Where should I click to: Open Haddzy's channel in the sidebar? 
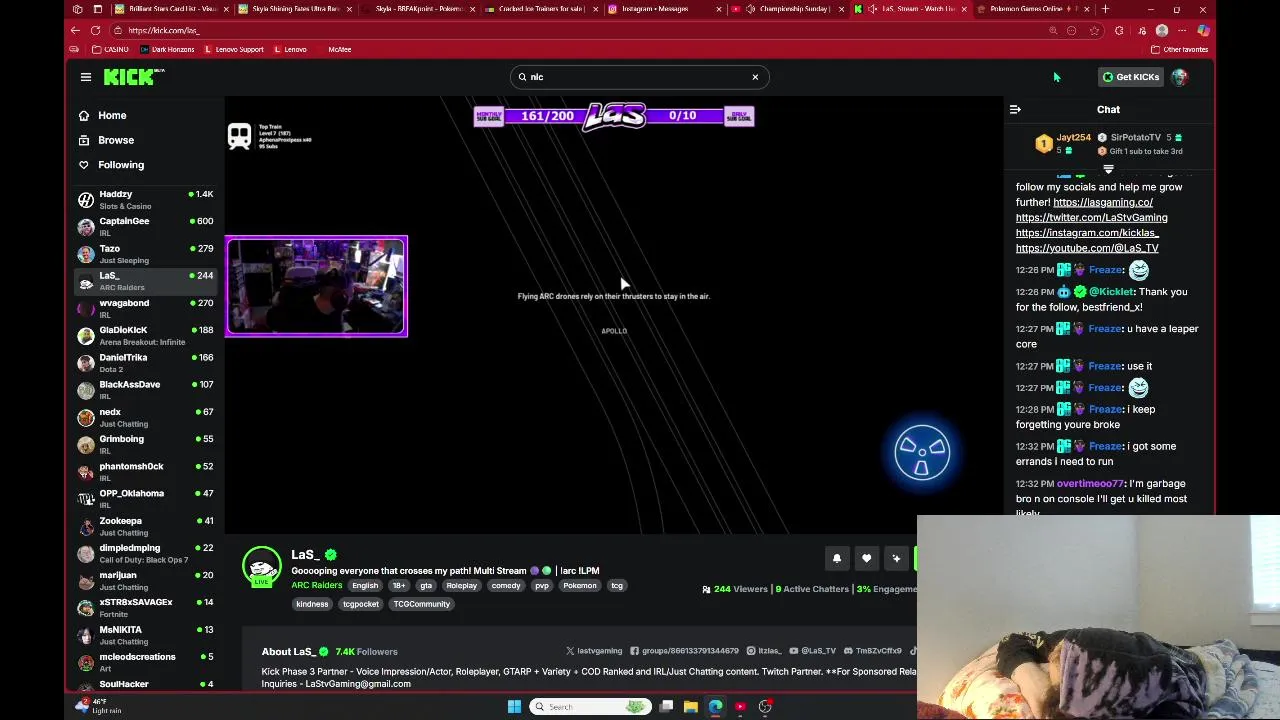coord(146,200)
